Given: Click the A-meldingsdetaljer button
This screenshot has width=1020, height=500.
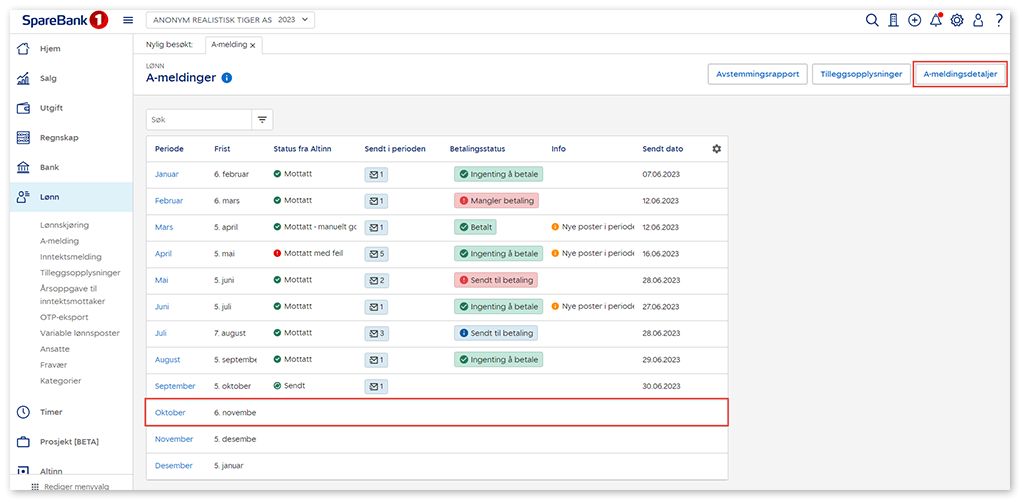Looking at the screenshot, I should 960,74.
